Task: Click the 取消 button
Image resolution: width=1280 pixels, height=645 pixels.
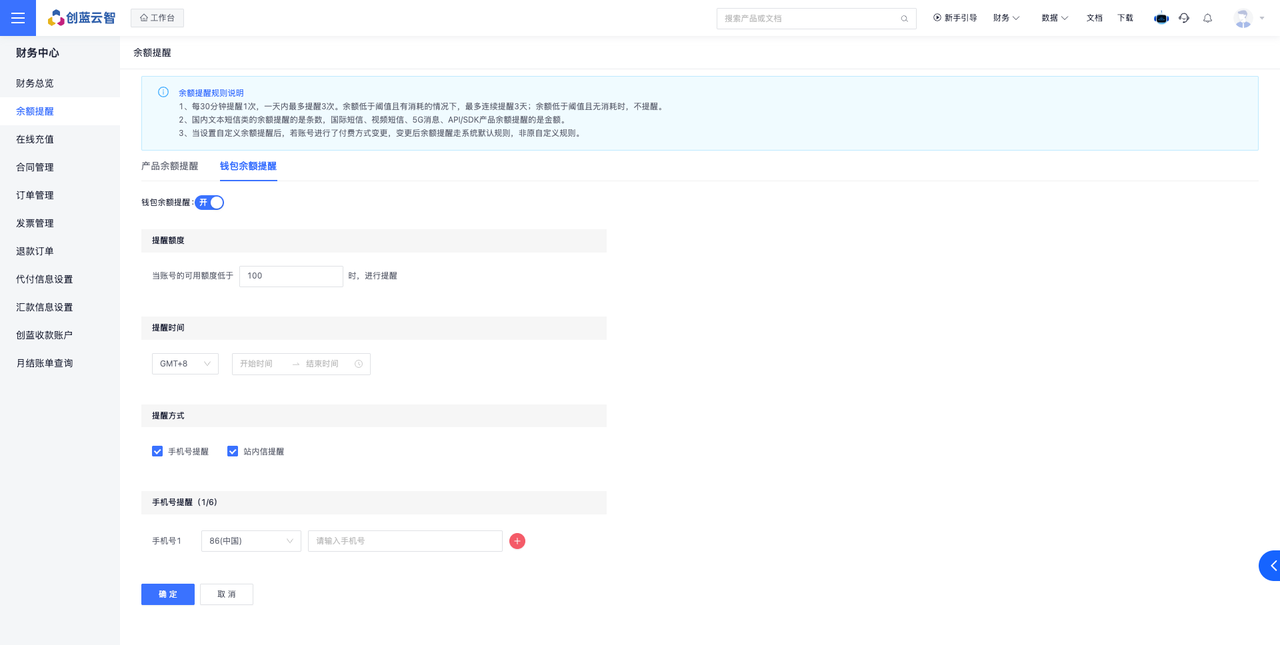Action: pos(227,594)
